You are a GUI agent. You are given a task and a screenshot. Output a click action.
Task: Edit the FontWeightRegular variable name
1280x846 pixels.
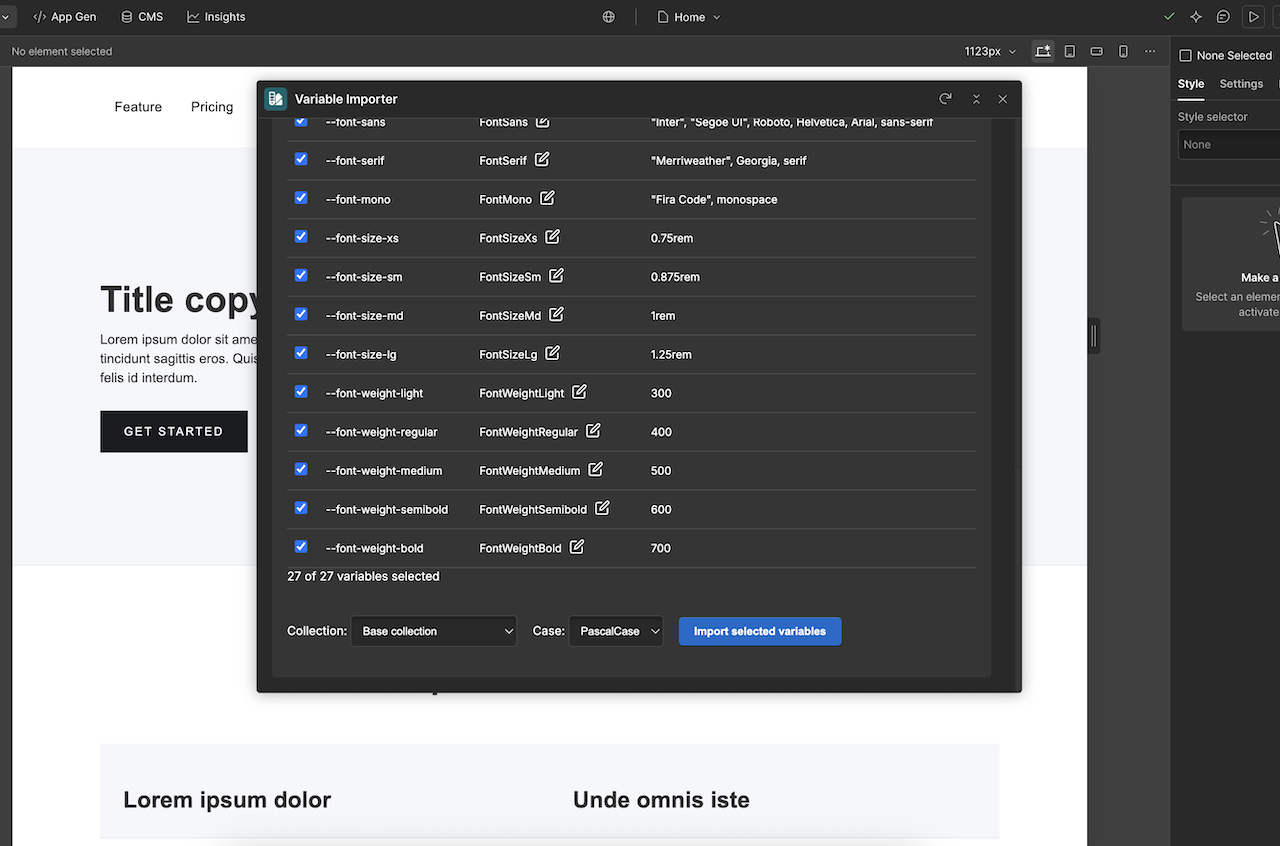(x=593, y=431)
